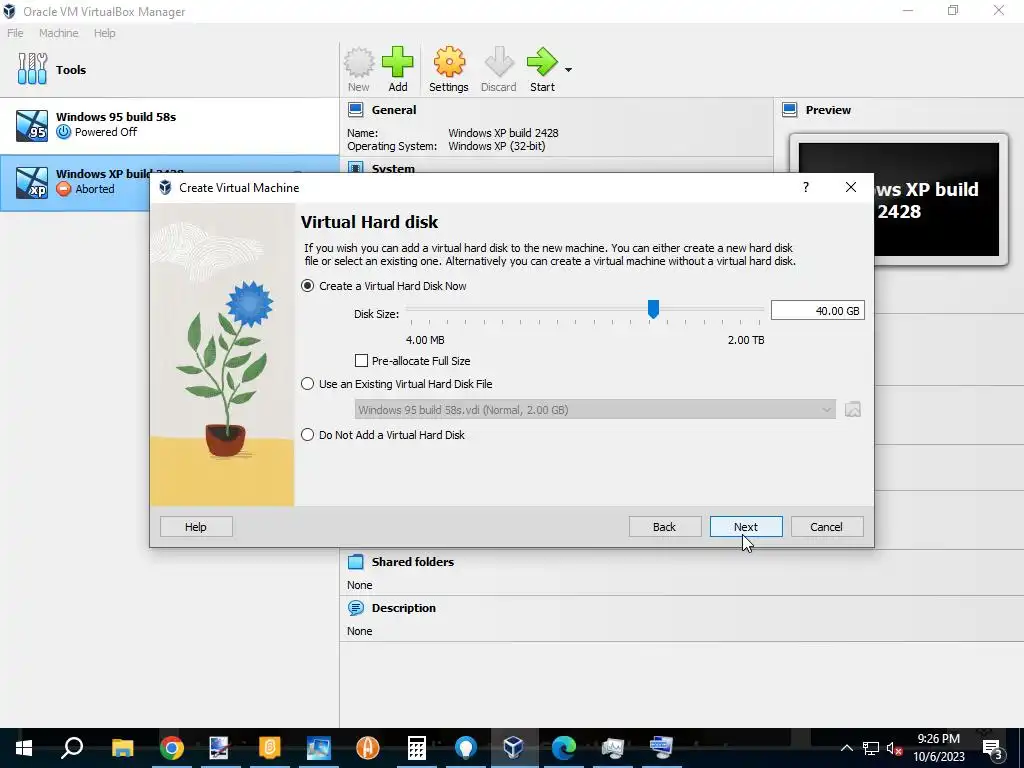Click the dialog question mark help icon
The width and height of the screenshot is (1024, 768).
[x=806, y=187]
